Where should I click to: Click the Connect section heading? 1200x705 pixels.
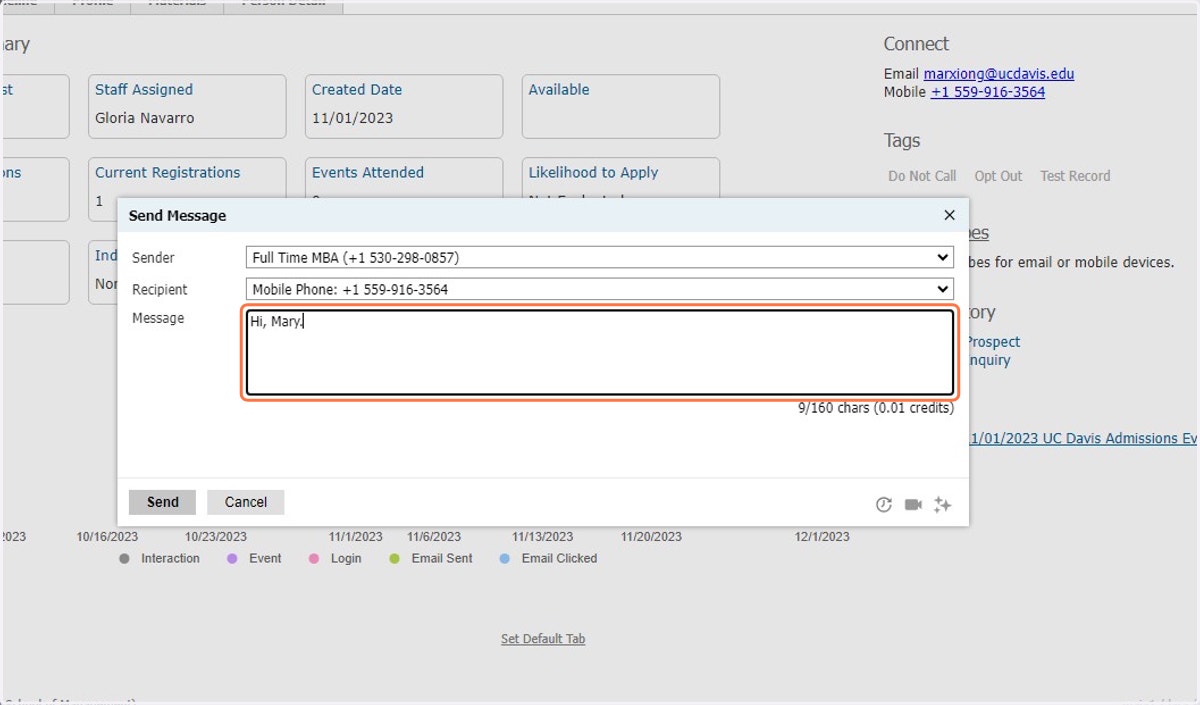coord(916,44)
